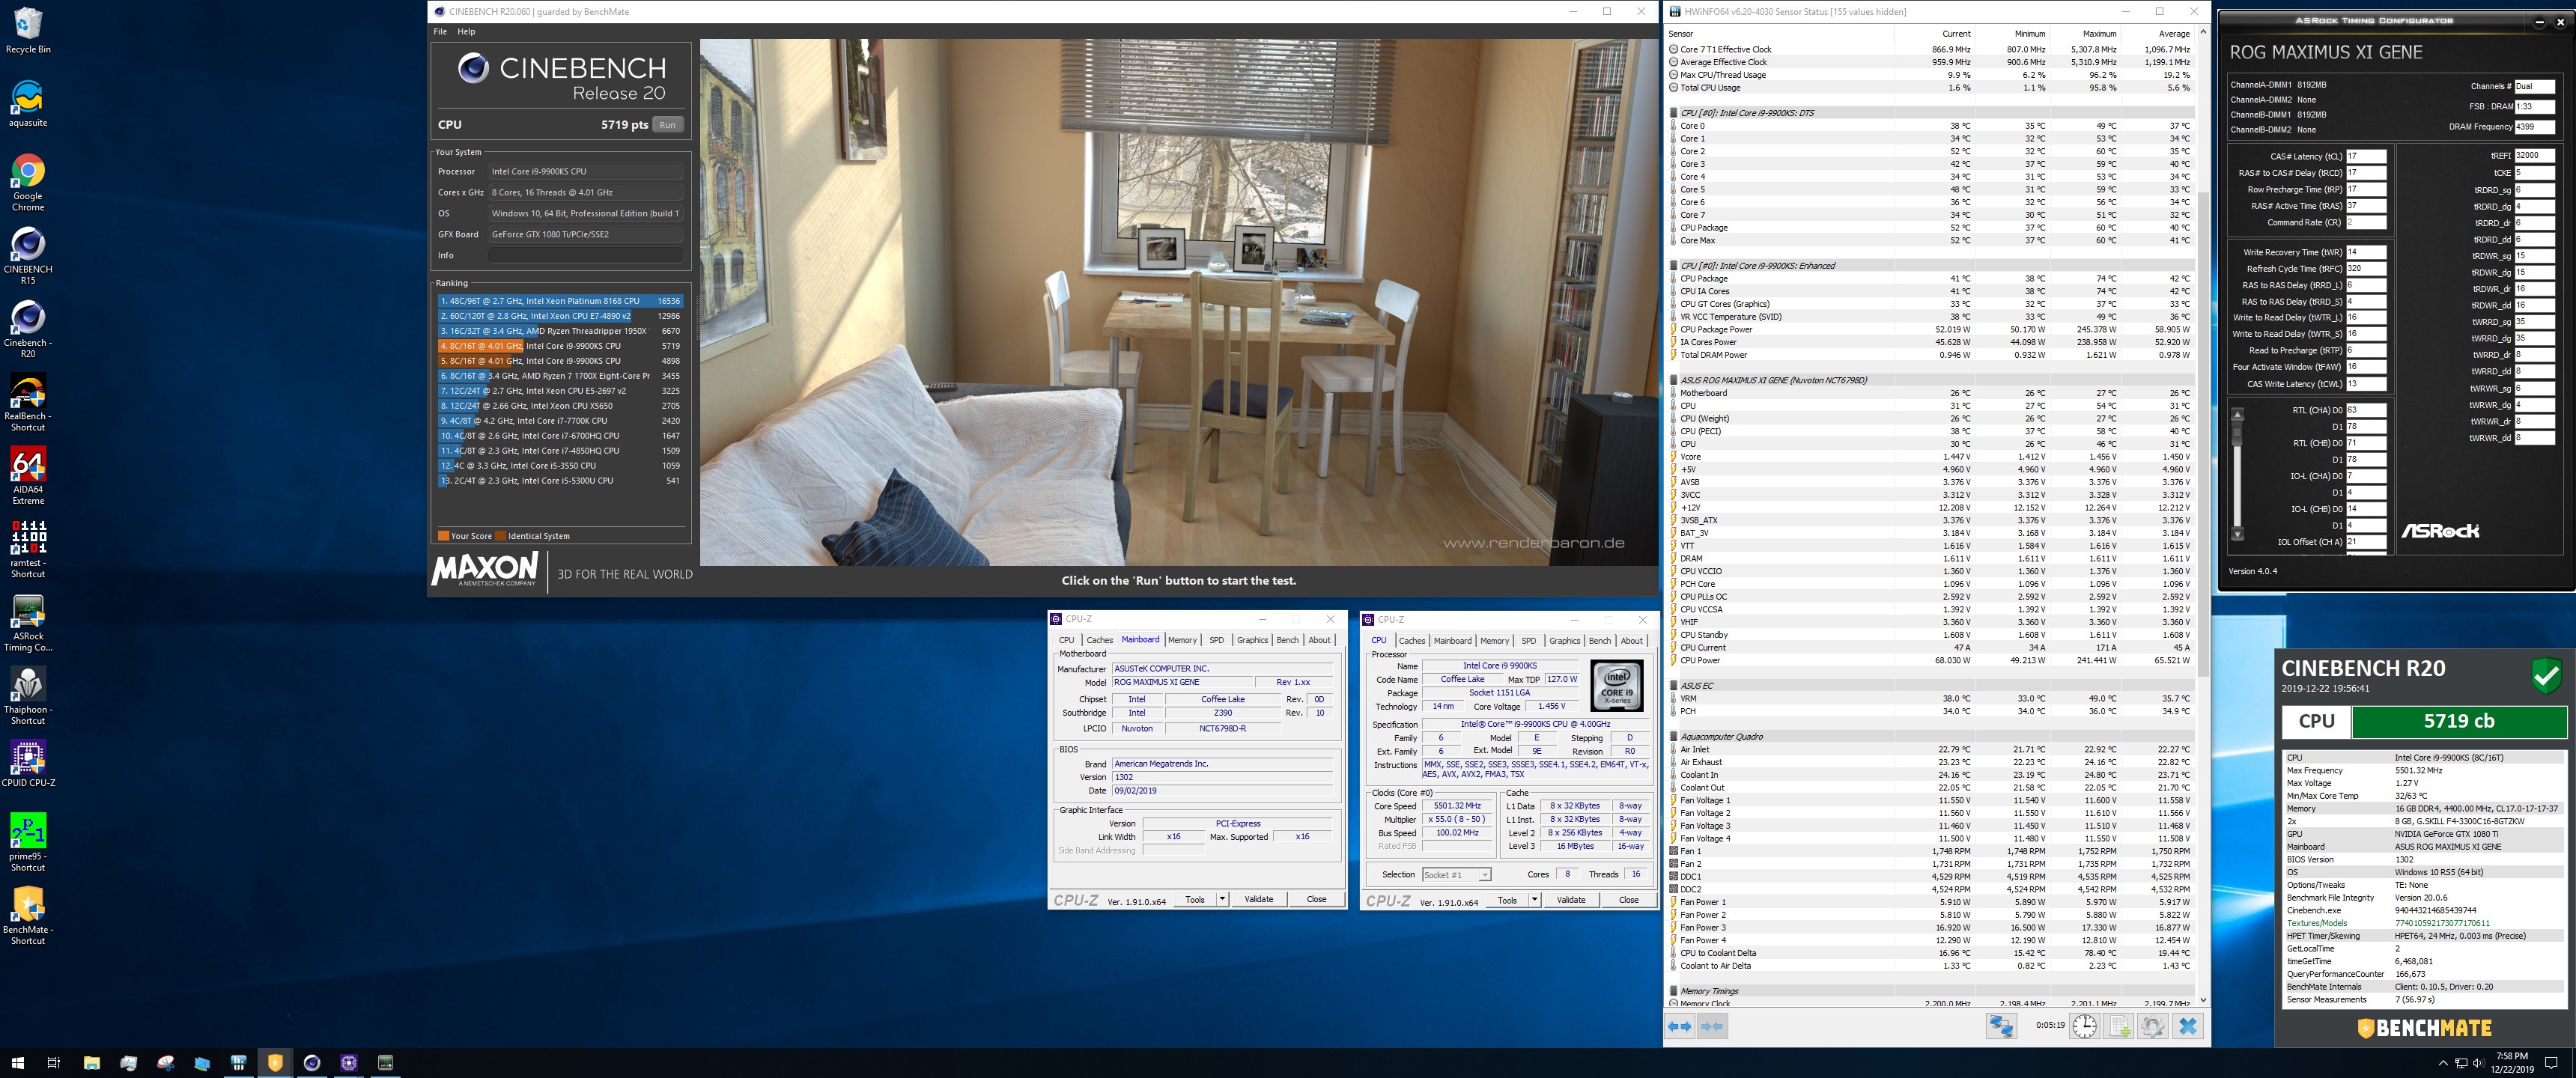Open Socket #1 selection dropdown

click(1456, 875)
